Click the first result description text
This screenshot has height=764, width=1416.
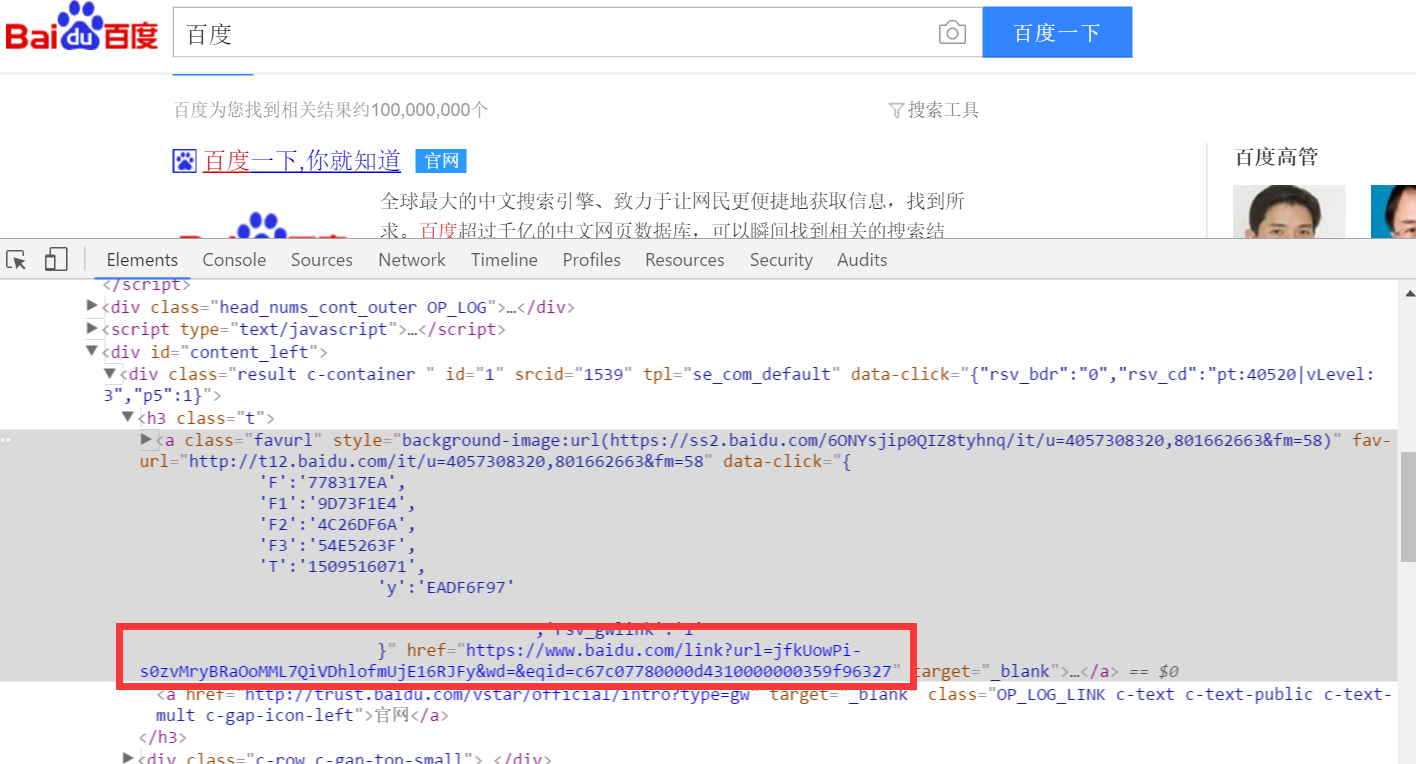click(672, 215)
